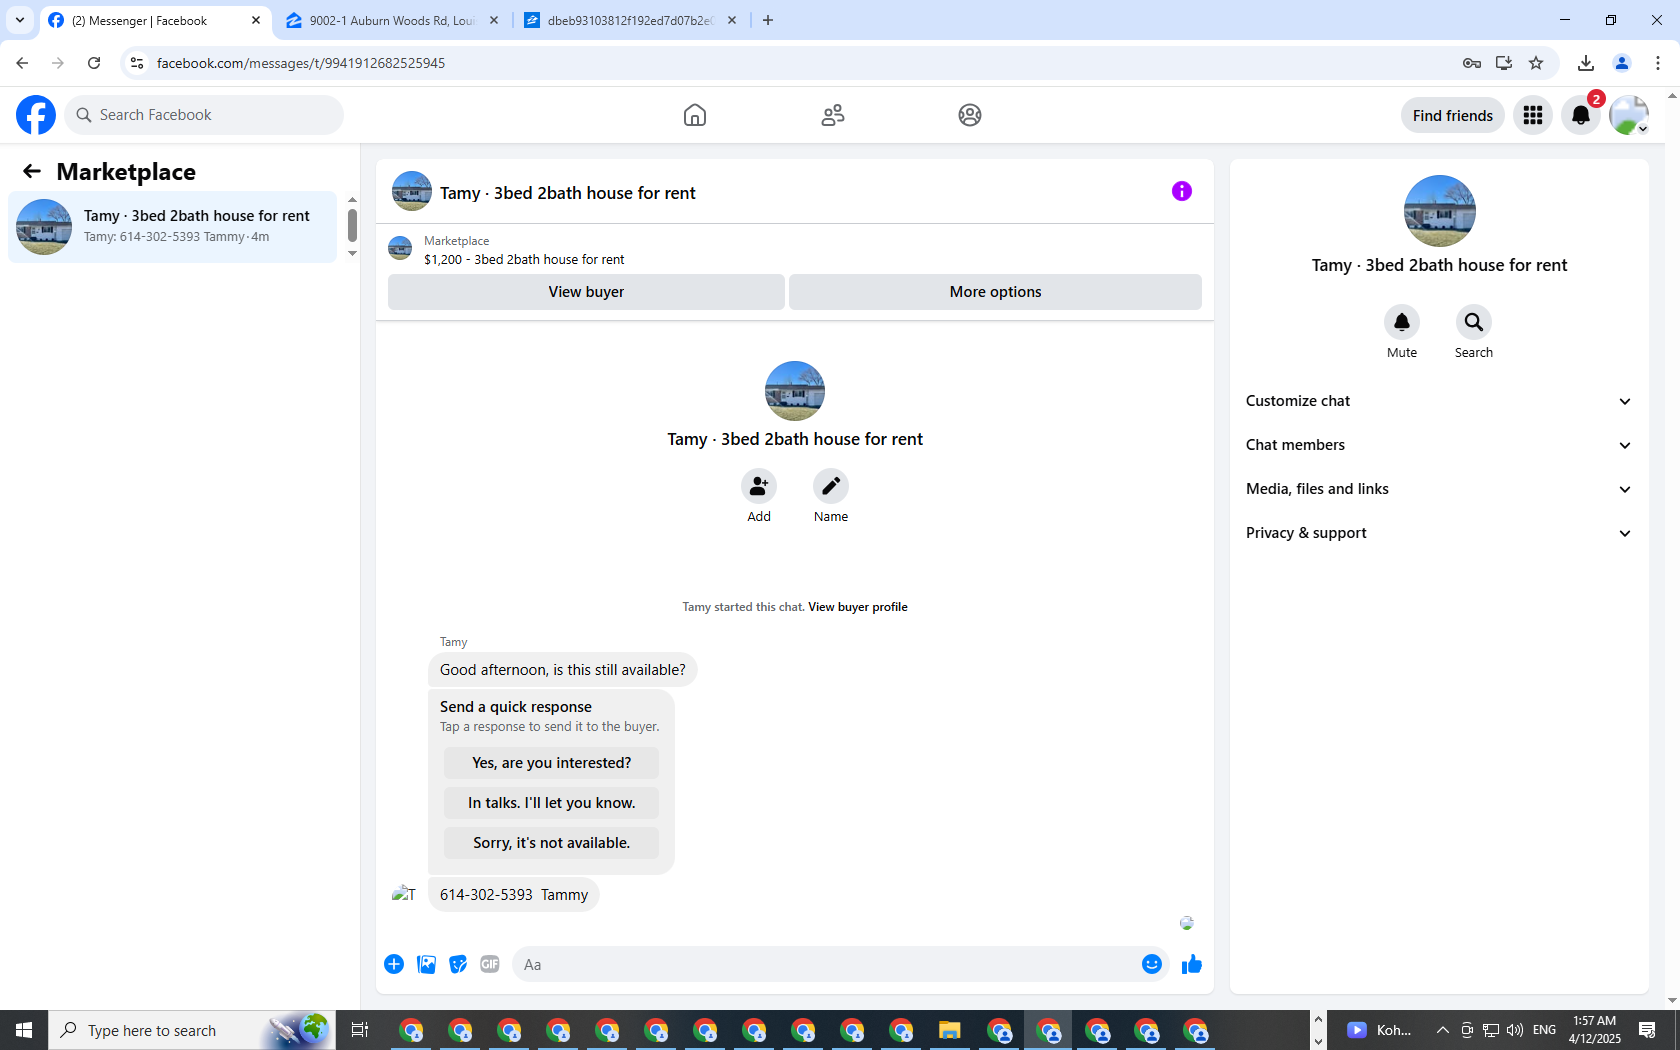Open Windows Task View
Image resolution: width=1680 pixels, height=1050 pixels.
click(360, 1030)
